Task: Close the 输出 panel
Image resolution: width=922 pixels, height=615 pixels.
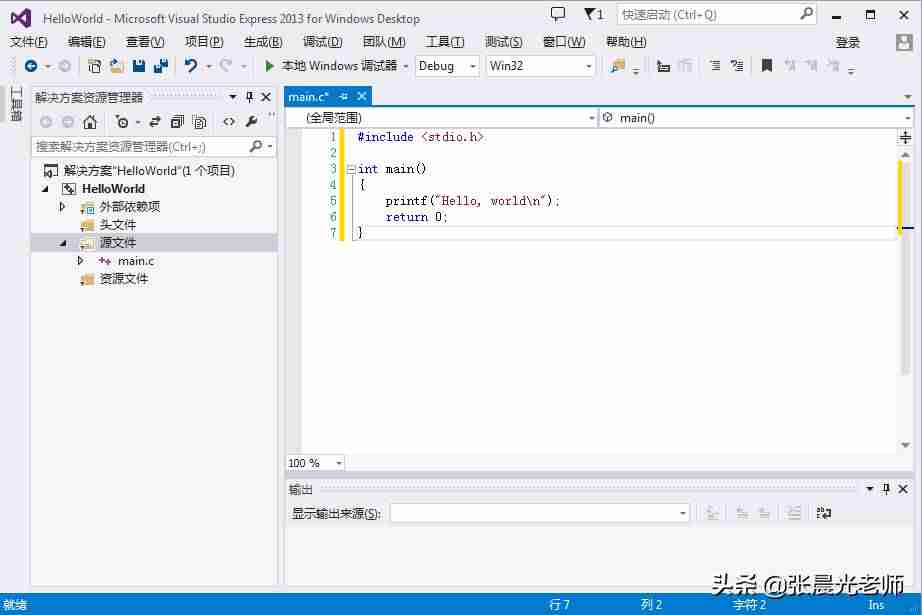Action: pyautogui.click(x=903, y=489)
